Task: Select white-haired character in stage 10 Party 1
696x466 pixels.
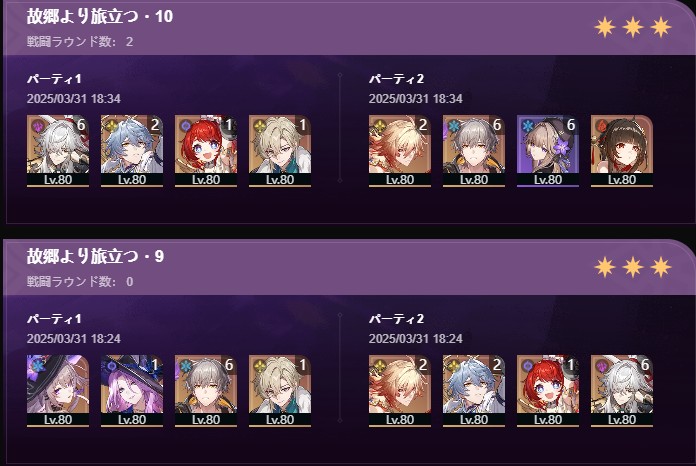Action: coord(58,151)
